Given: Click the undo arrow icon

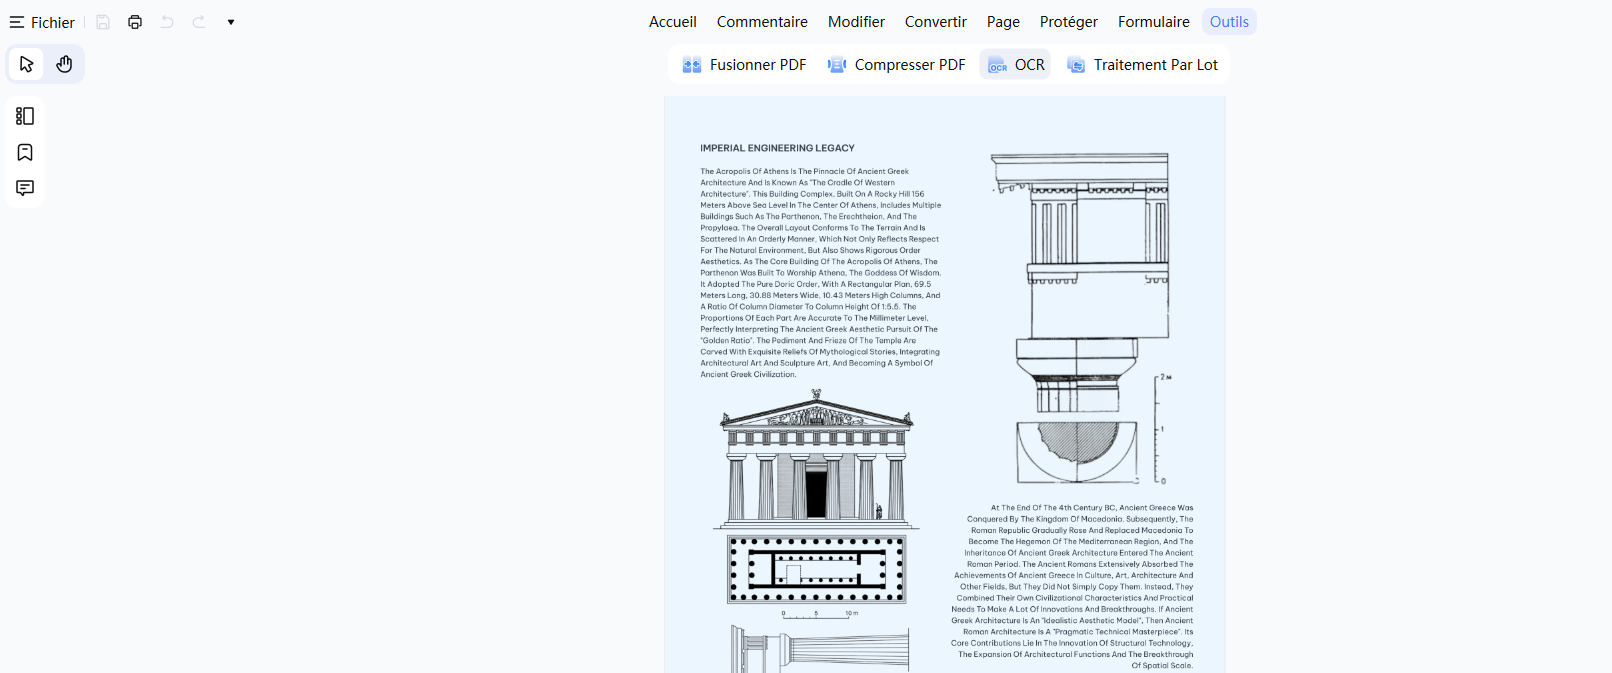Looking at the screenshot, I should pos(167,22).
